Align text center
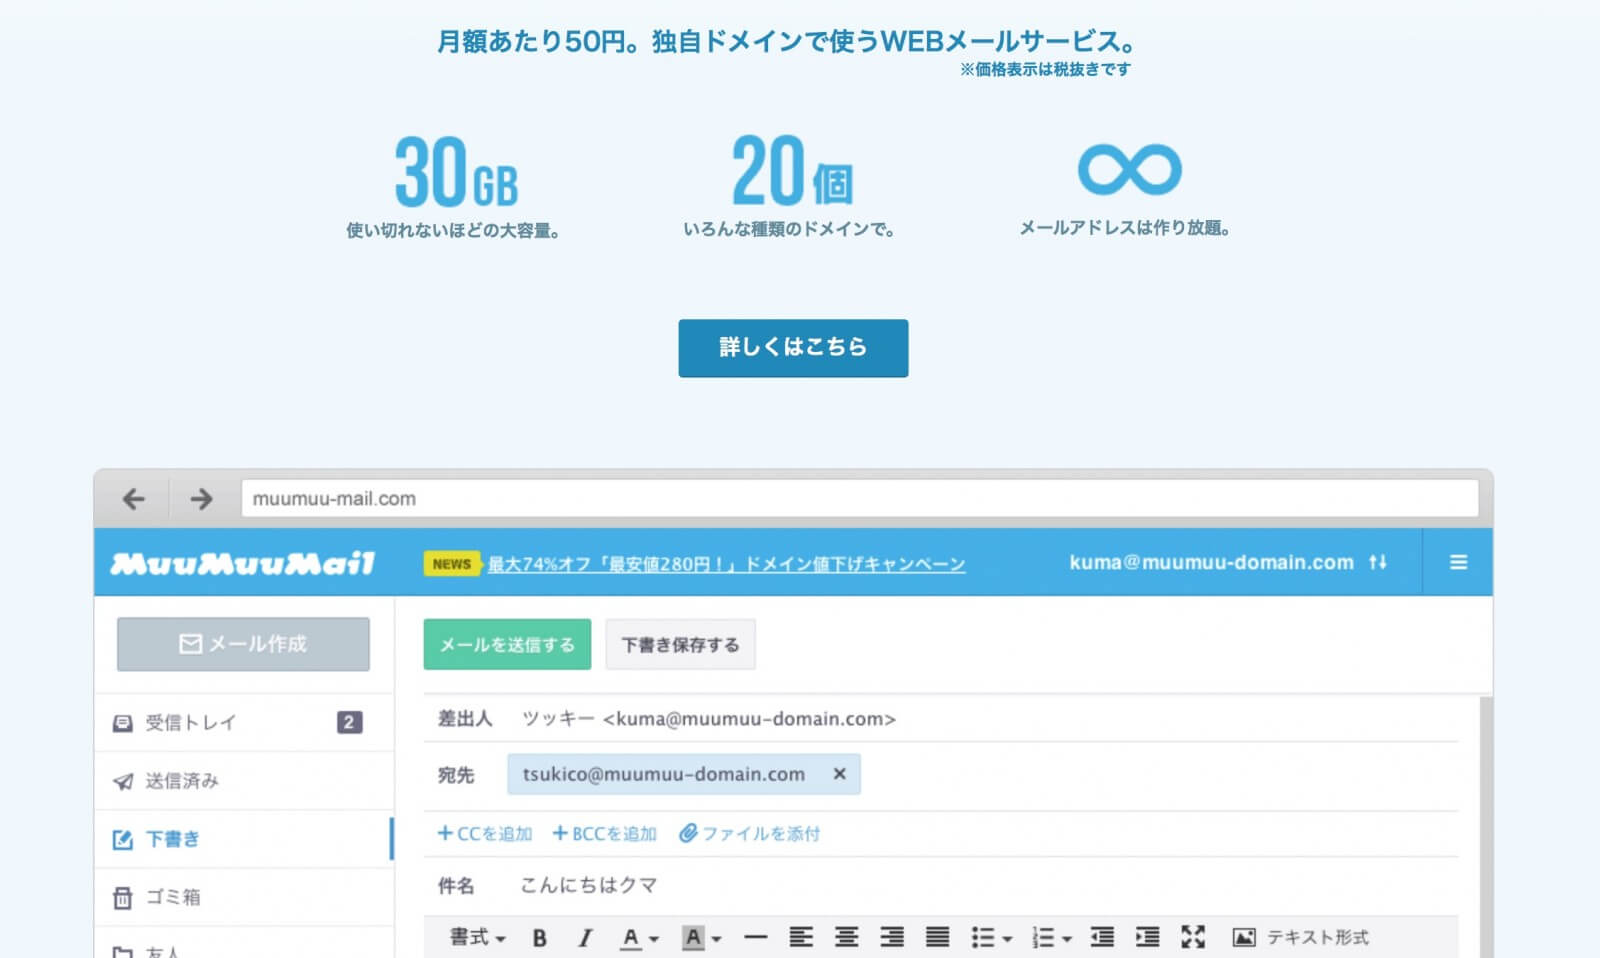Viewport: 1600px width, 958px height. (x=846, y=937)
